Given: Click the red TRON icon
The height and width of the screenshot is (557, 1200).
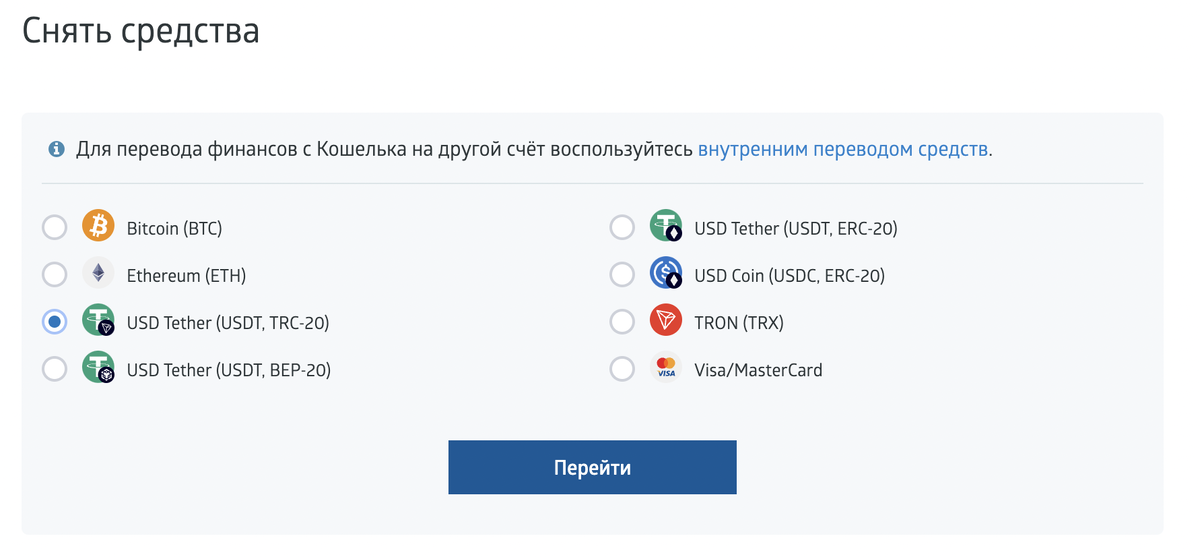Looking at the screenshot, I should [665, 321].
